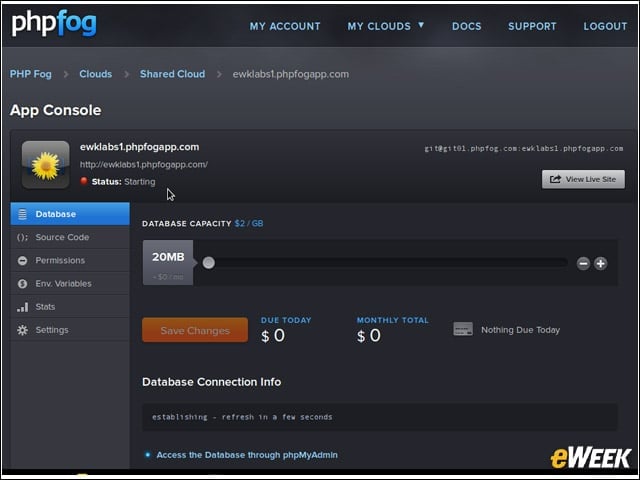Viewport: 640px width, 480px height.
Task: Click the database capacity slider handle
Action: [209, 263]
